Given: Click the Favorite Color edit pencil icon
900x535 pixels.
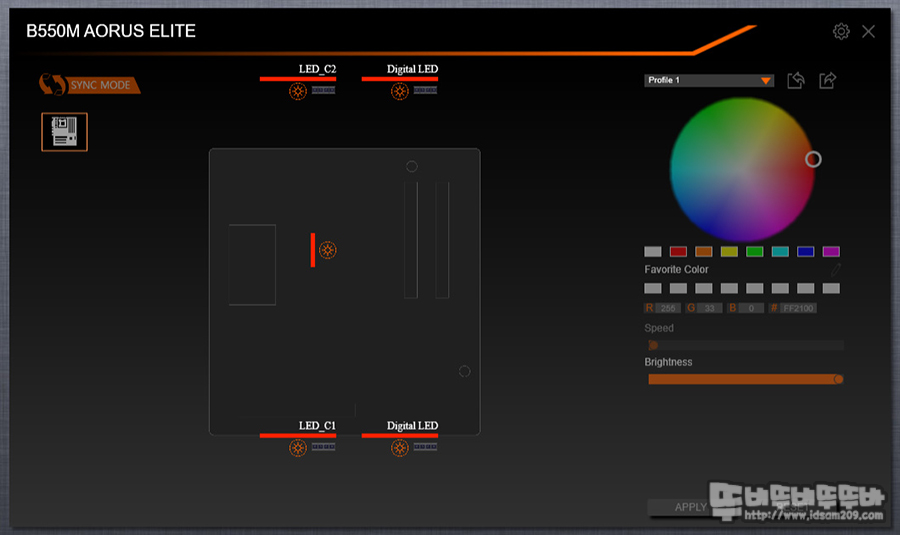Looking at the screenshot, I should pyautogui.click(x=836, y=269).
